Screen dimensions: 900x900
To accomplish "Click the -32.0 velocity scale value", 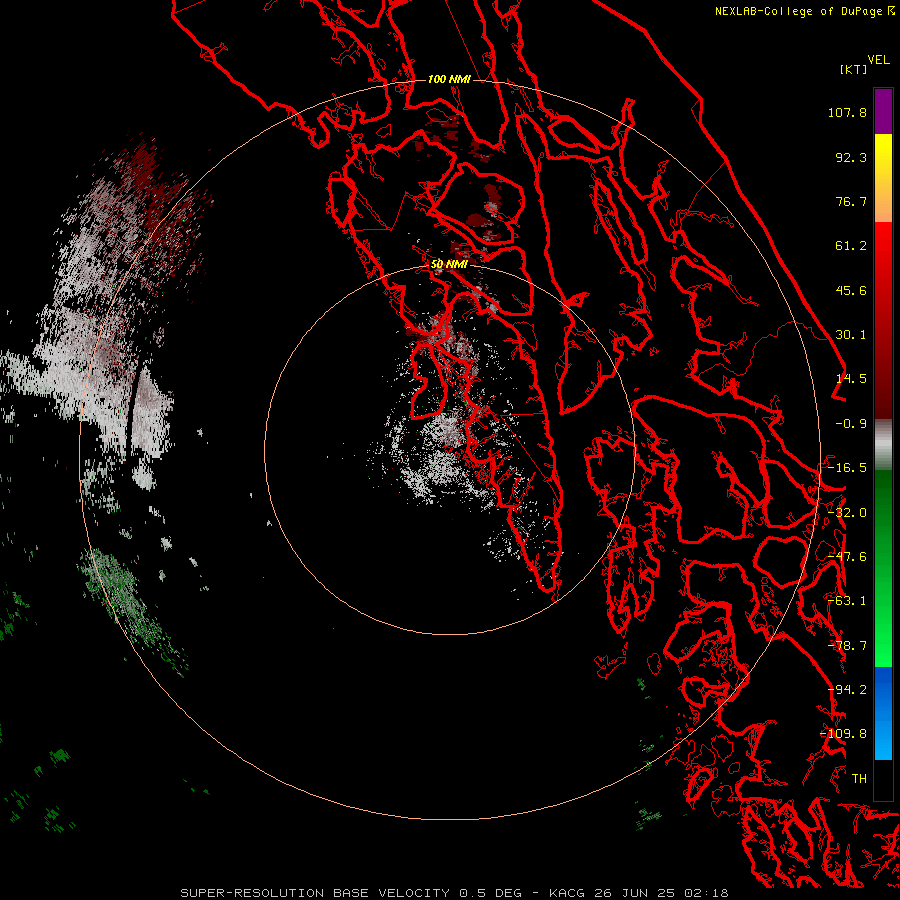I will (x=847, y=513).
